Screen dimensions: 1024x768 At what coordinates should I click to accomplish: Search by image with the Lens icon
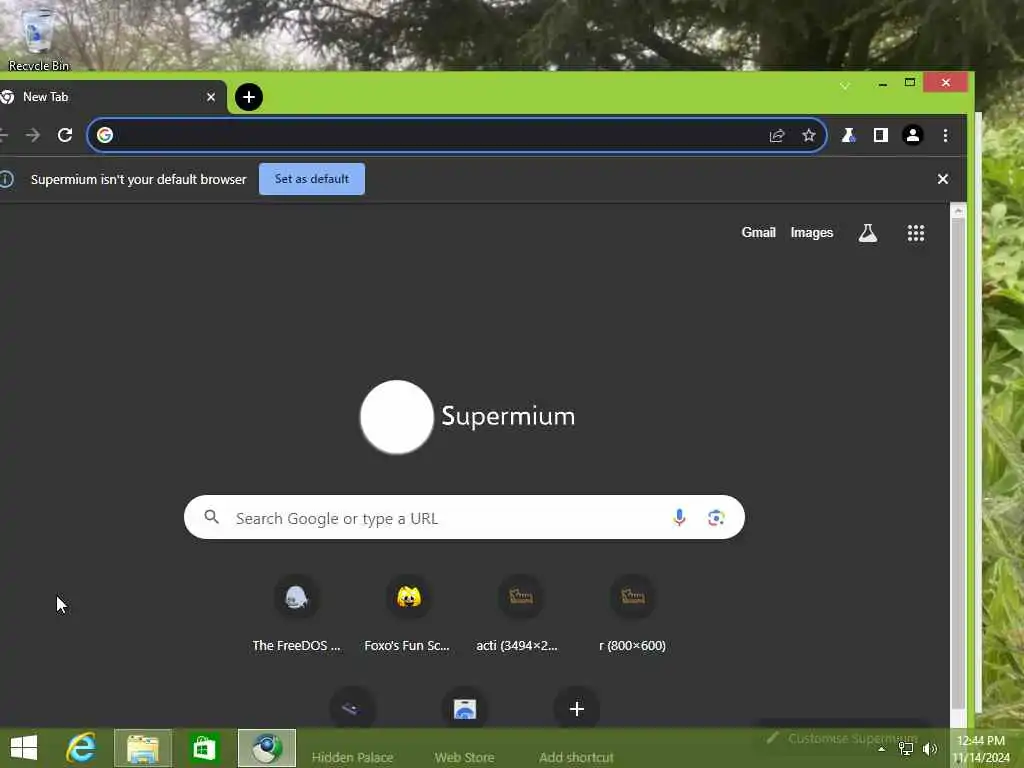tap(716, 517)
